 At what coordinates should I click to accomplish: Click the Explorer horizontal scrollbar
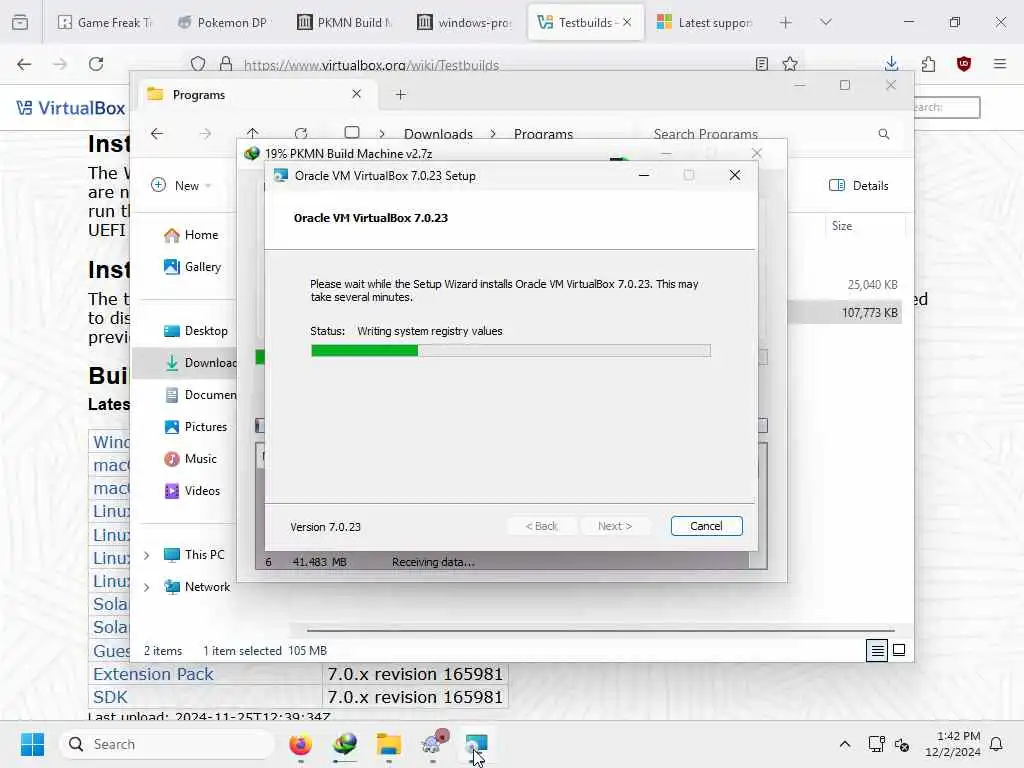pyautogui.click(x=600, y=631)
